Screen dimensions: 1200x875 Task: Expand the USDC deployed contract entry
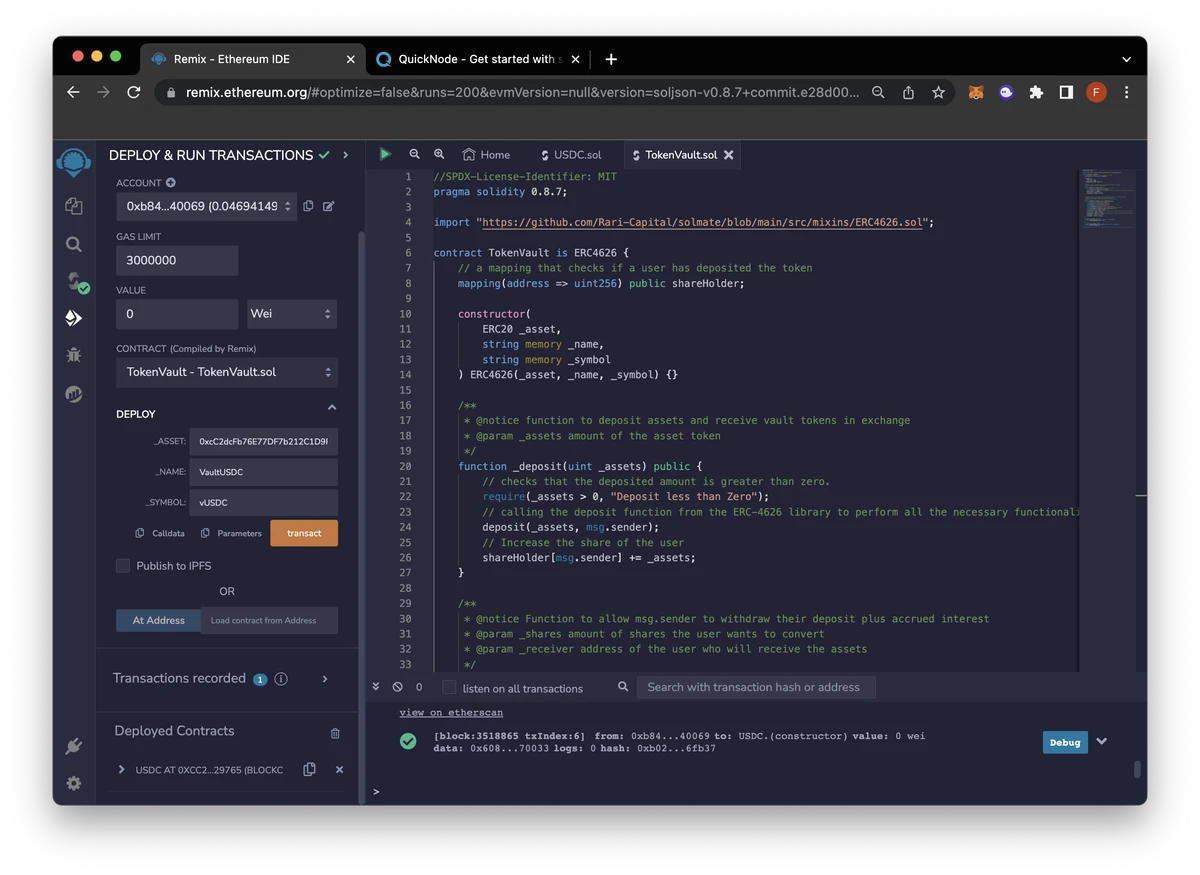122,770
